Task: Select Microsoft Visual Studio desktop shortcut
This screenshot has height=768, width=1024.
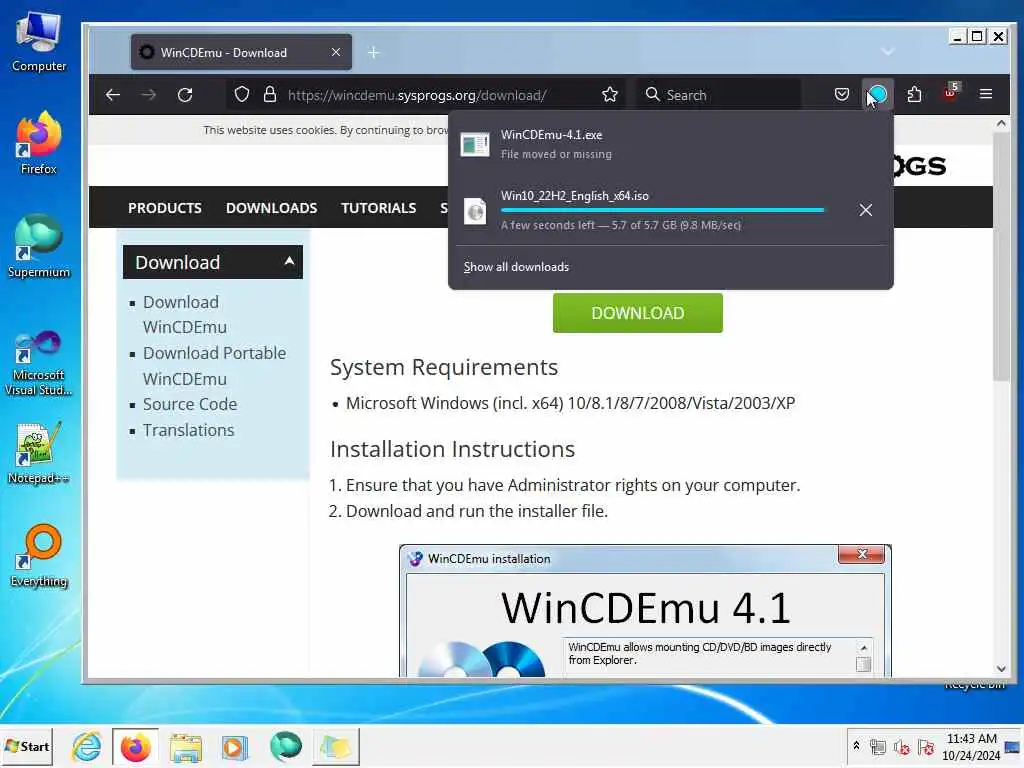Action: 39,363
